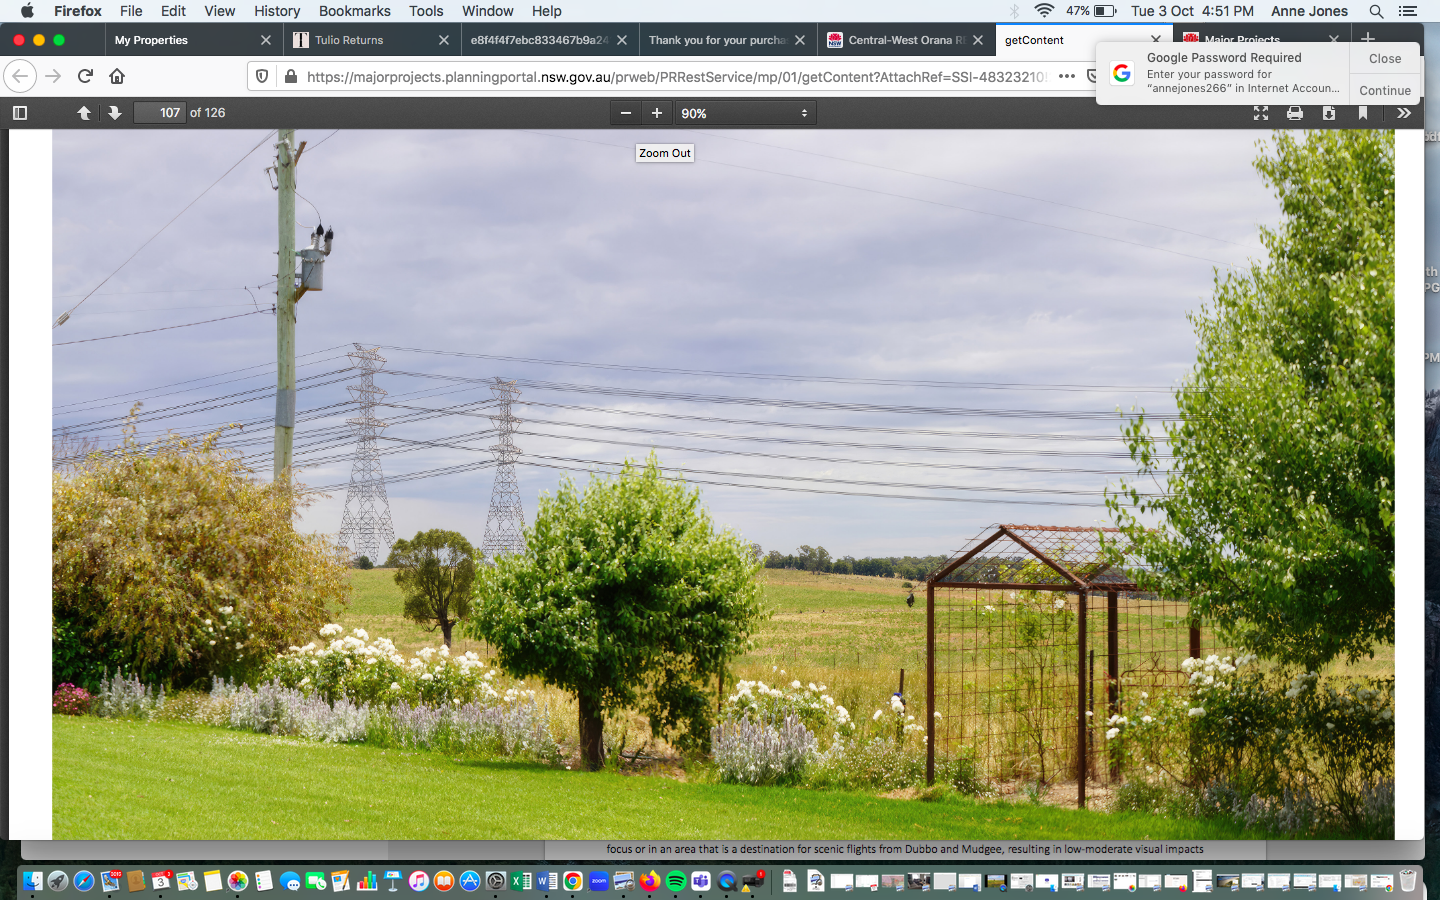The image size is (1440, 900).
Task: Open the tracking protection shield icon
Action: pos(262,76)
